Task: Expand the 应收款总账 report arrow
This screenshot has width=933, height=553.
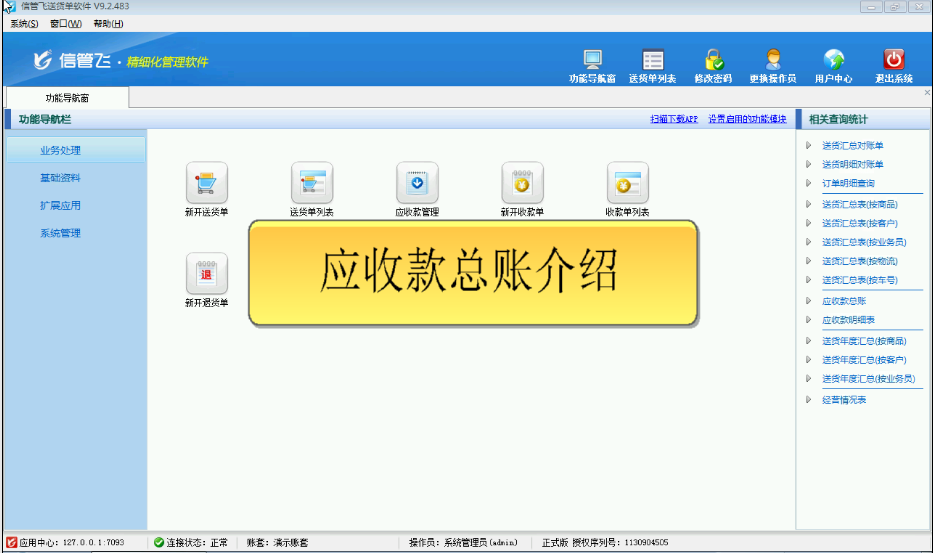Action: pos(809,301)
